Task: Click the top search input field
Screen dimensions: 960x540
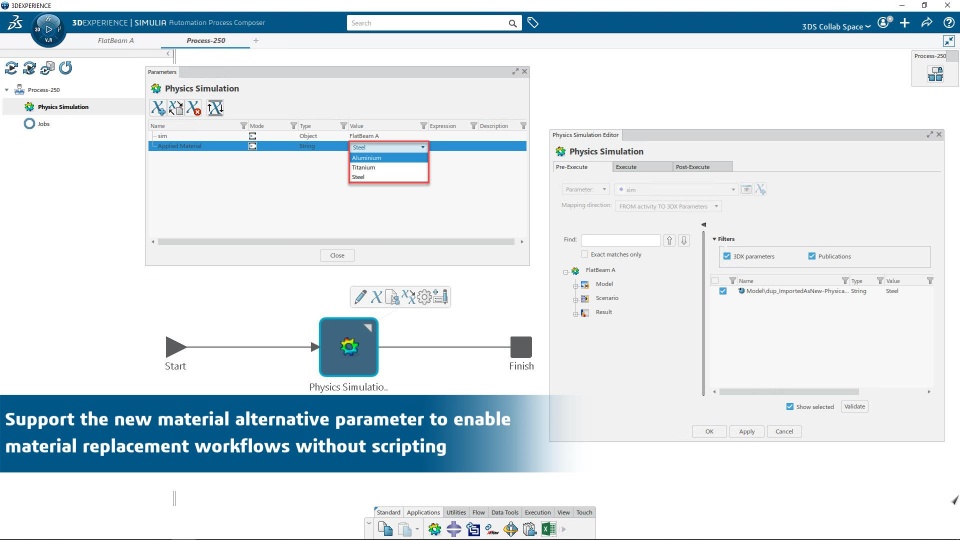Action: pyautogui.click(x=427, y=23)
